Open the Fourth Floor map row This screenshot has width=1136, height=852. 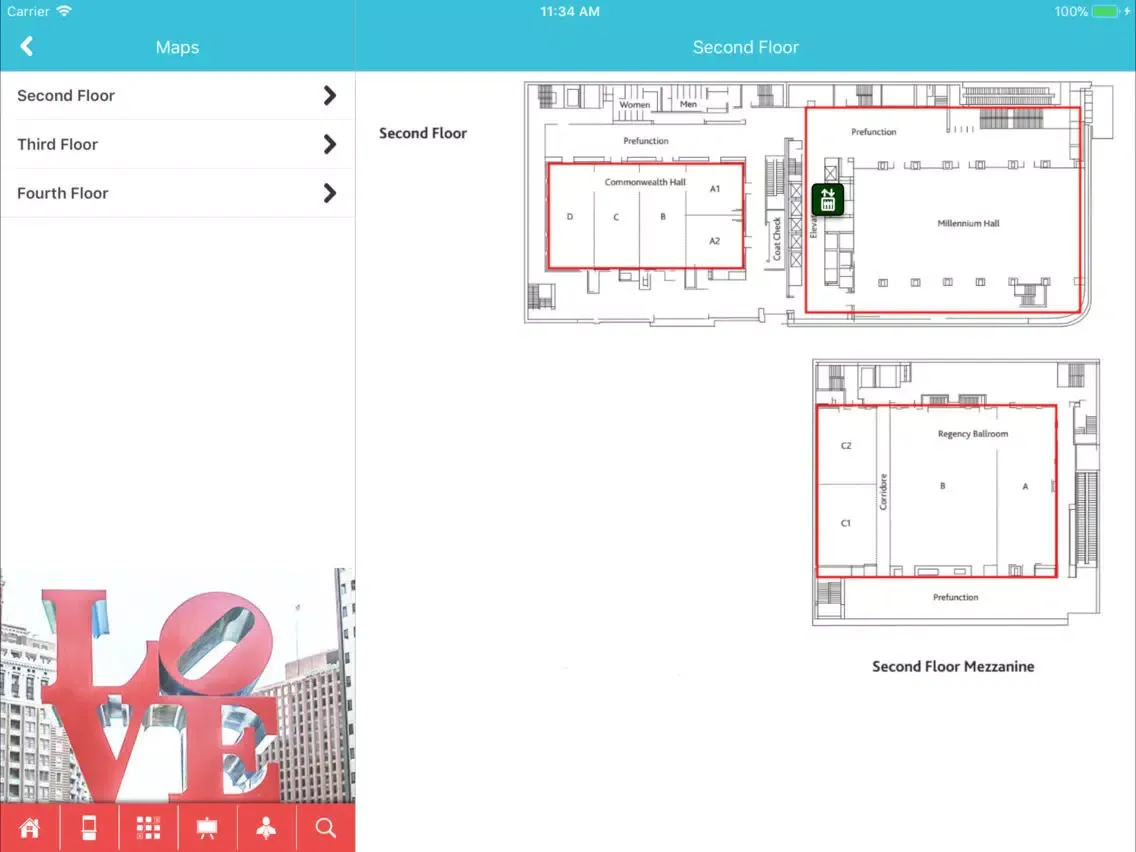pos(178,193)
